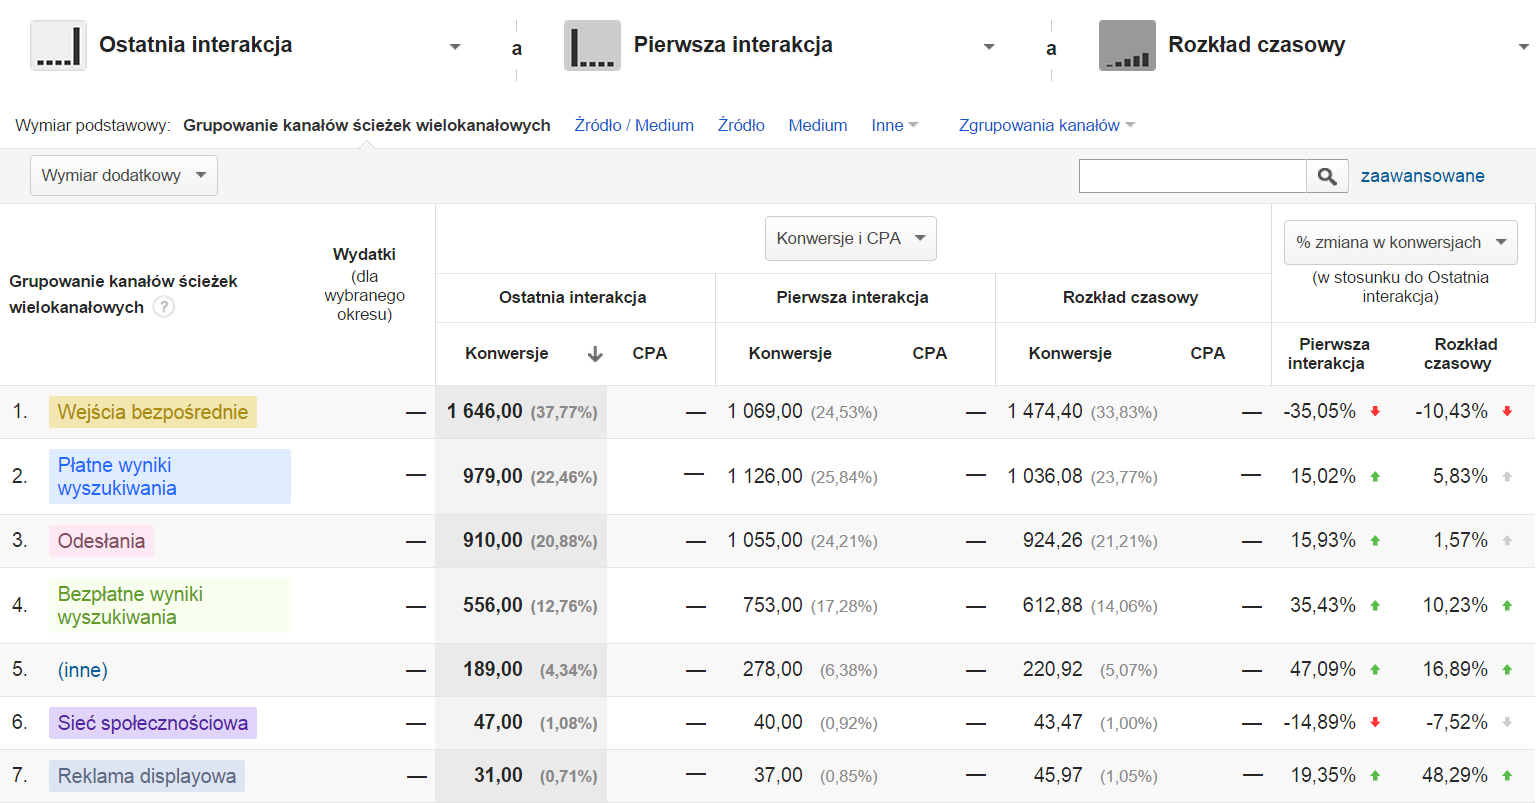Click the help question mark icon
Image resolution: width=1536 pixels, height=803 pixels.
coord(164,307)
